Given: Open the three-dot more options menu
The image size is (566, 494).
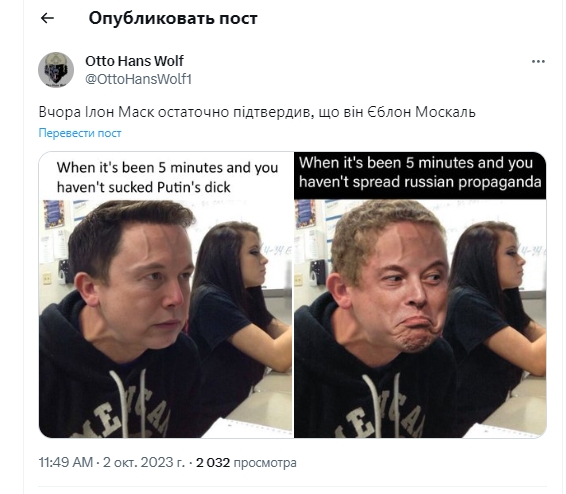Looking at the screenshot, I should [538, 62].
